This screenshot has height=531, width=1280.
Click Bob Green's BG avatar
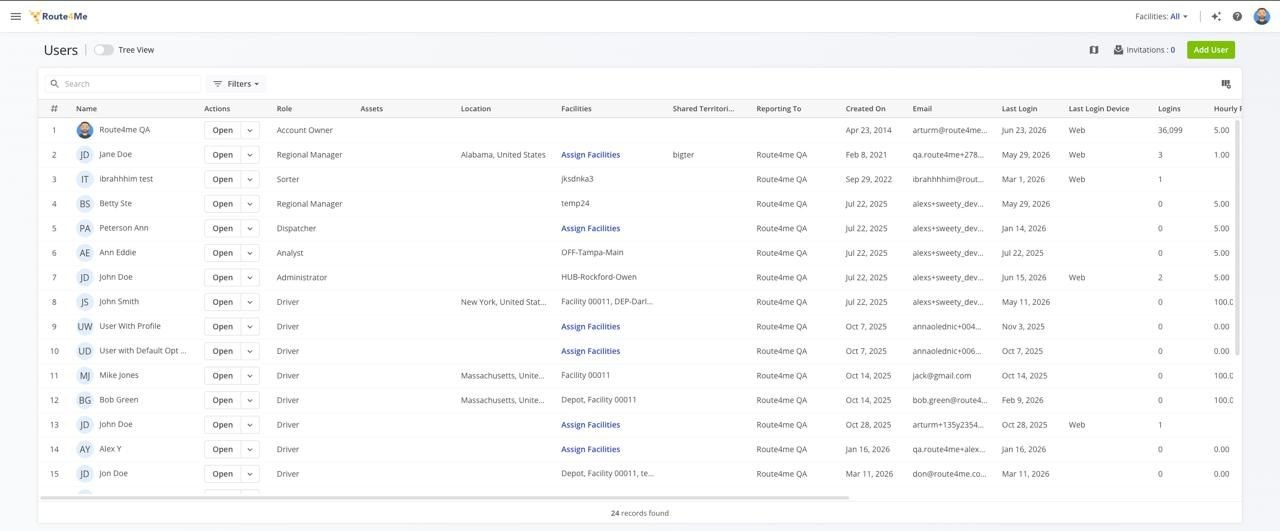[x=85, y=400]
